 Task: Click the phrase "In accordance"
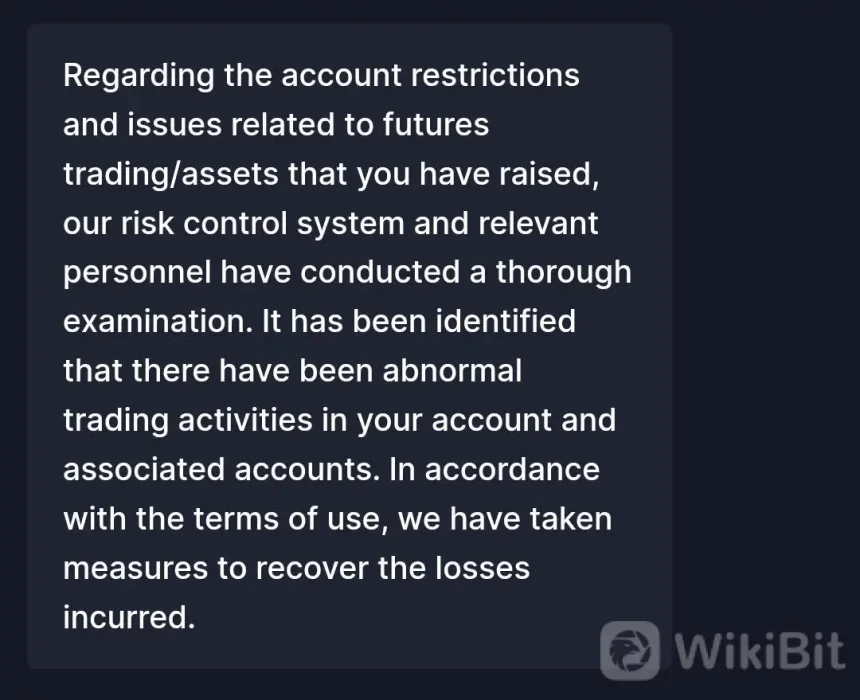point(494,470)
